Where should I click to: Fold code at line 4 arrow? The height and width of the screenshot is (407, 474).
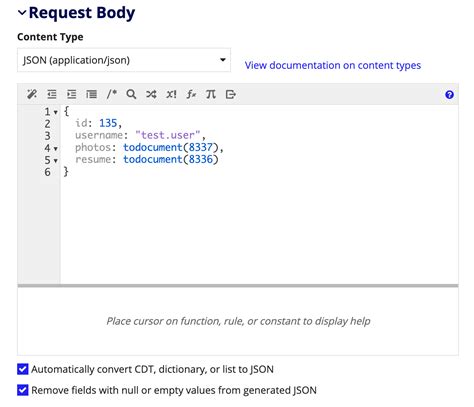[56, 149]
